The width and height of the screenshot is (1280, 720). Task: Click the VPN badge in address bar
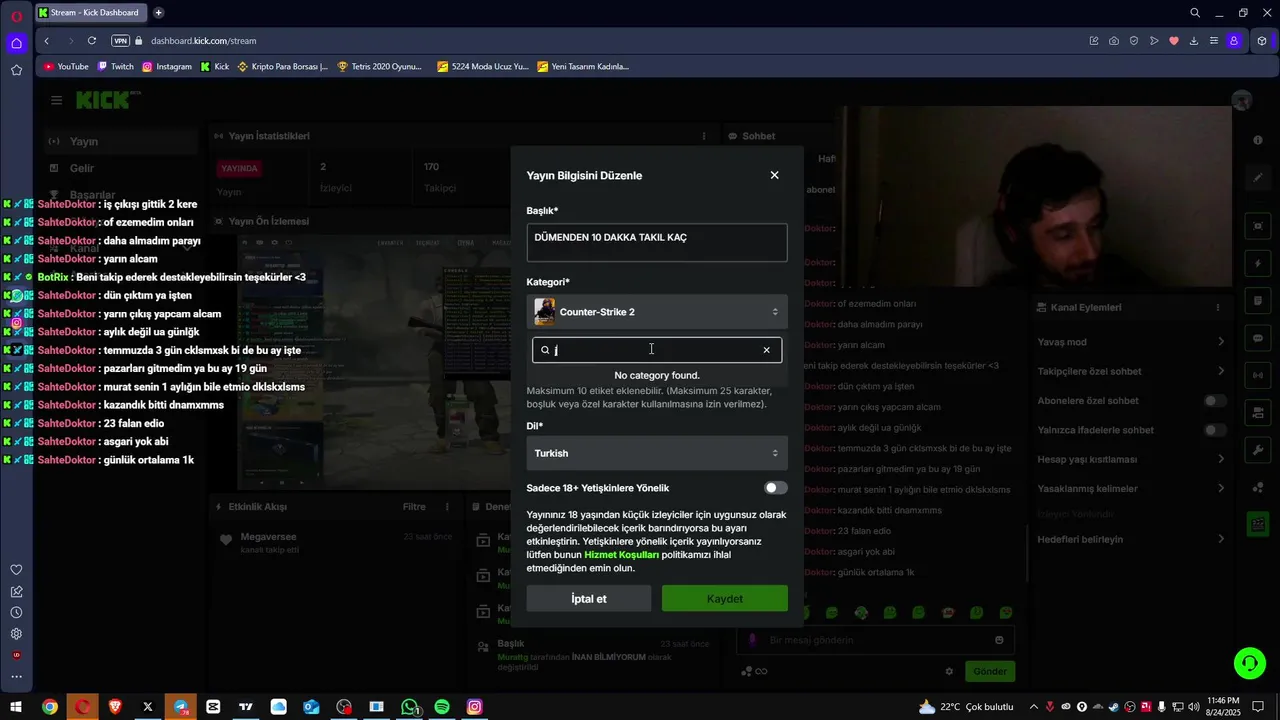point(121,41)
